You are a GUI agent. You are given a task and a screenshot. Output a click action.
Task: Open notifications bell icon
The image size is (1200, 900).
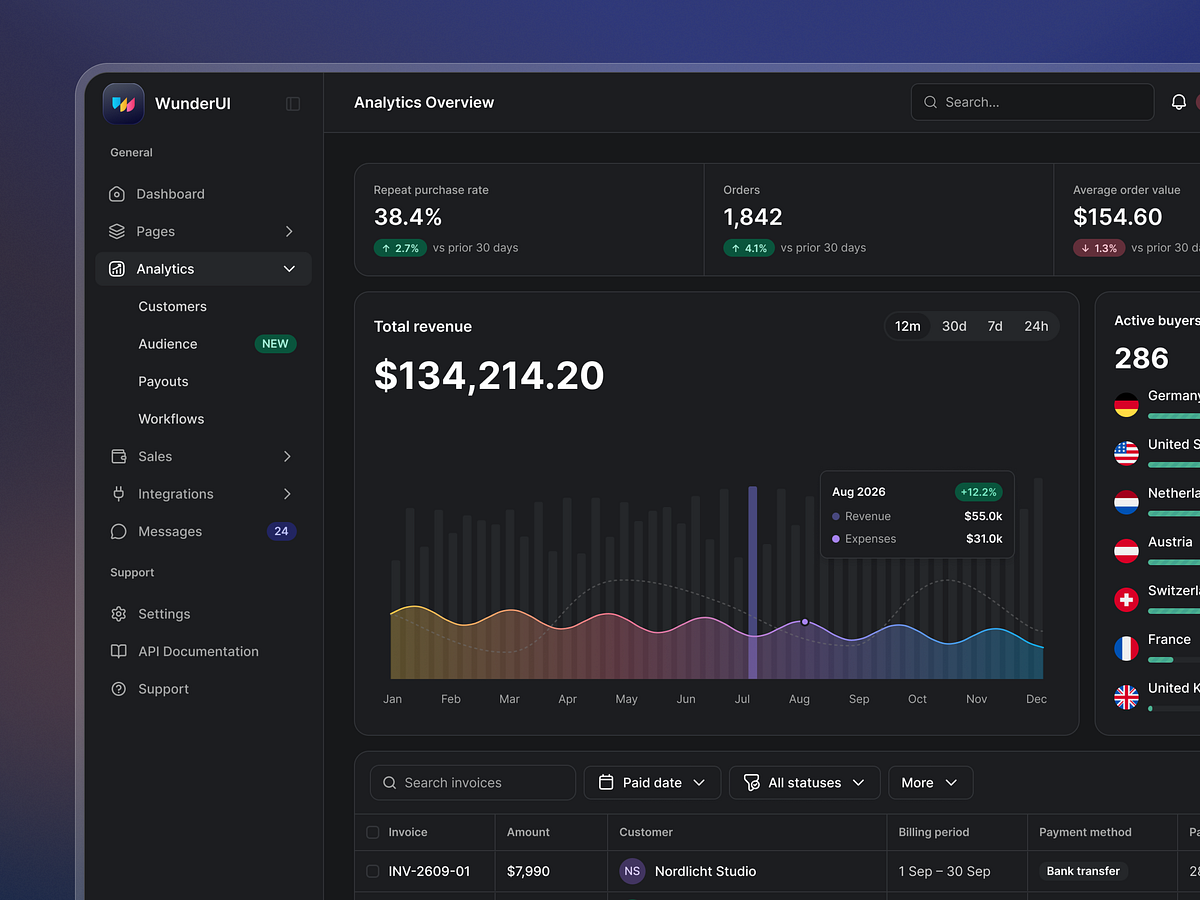click(x=1179, y=102)
